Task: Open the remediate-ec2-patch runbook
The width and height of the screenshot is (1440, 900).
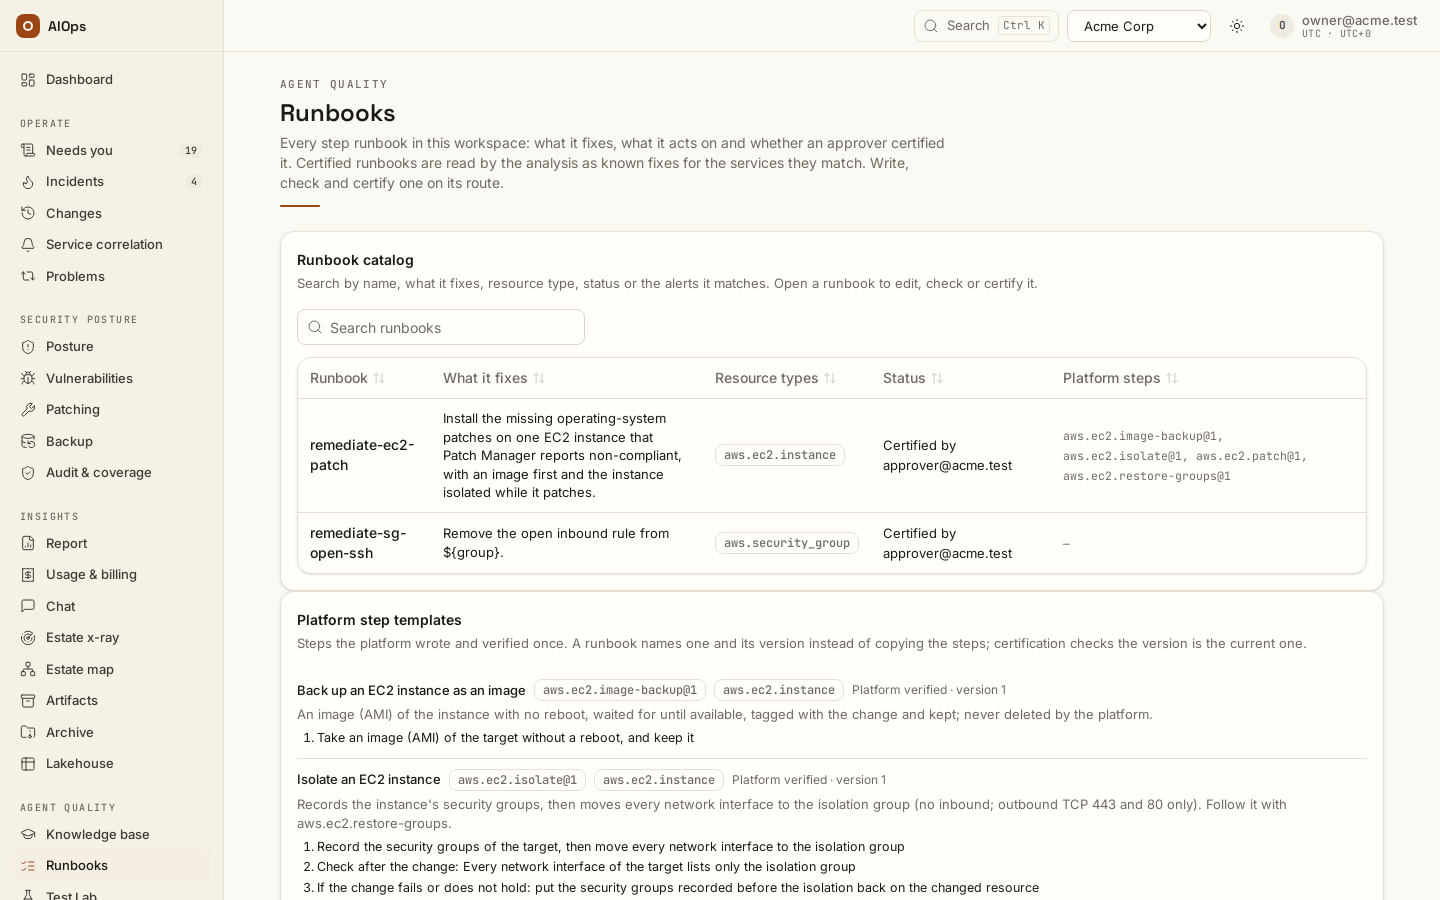Action: [362, 455]
